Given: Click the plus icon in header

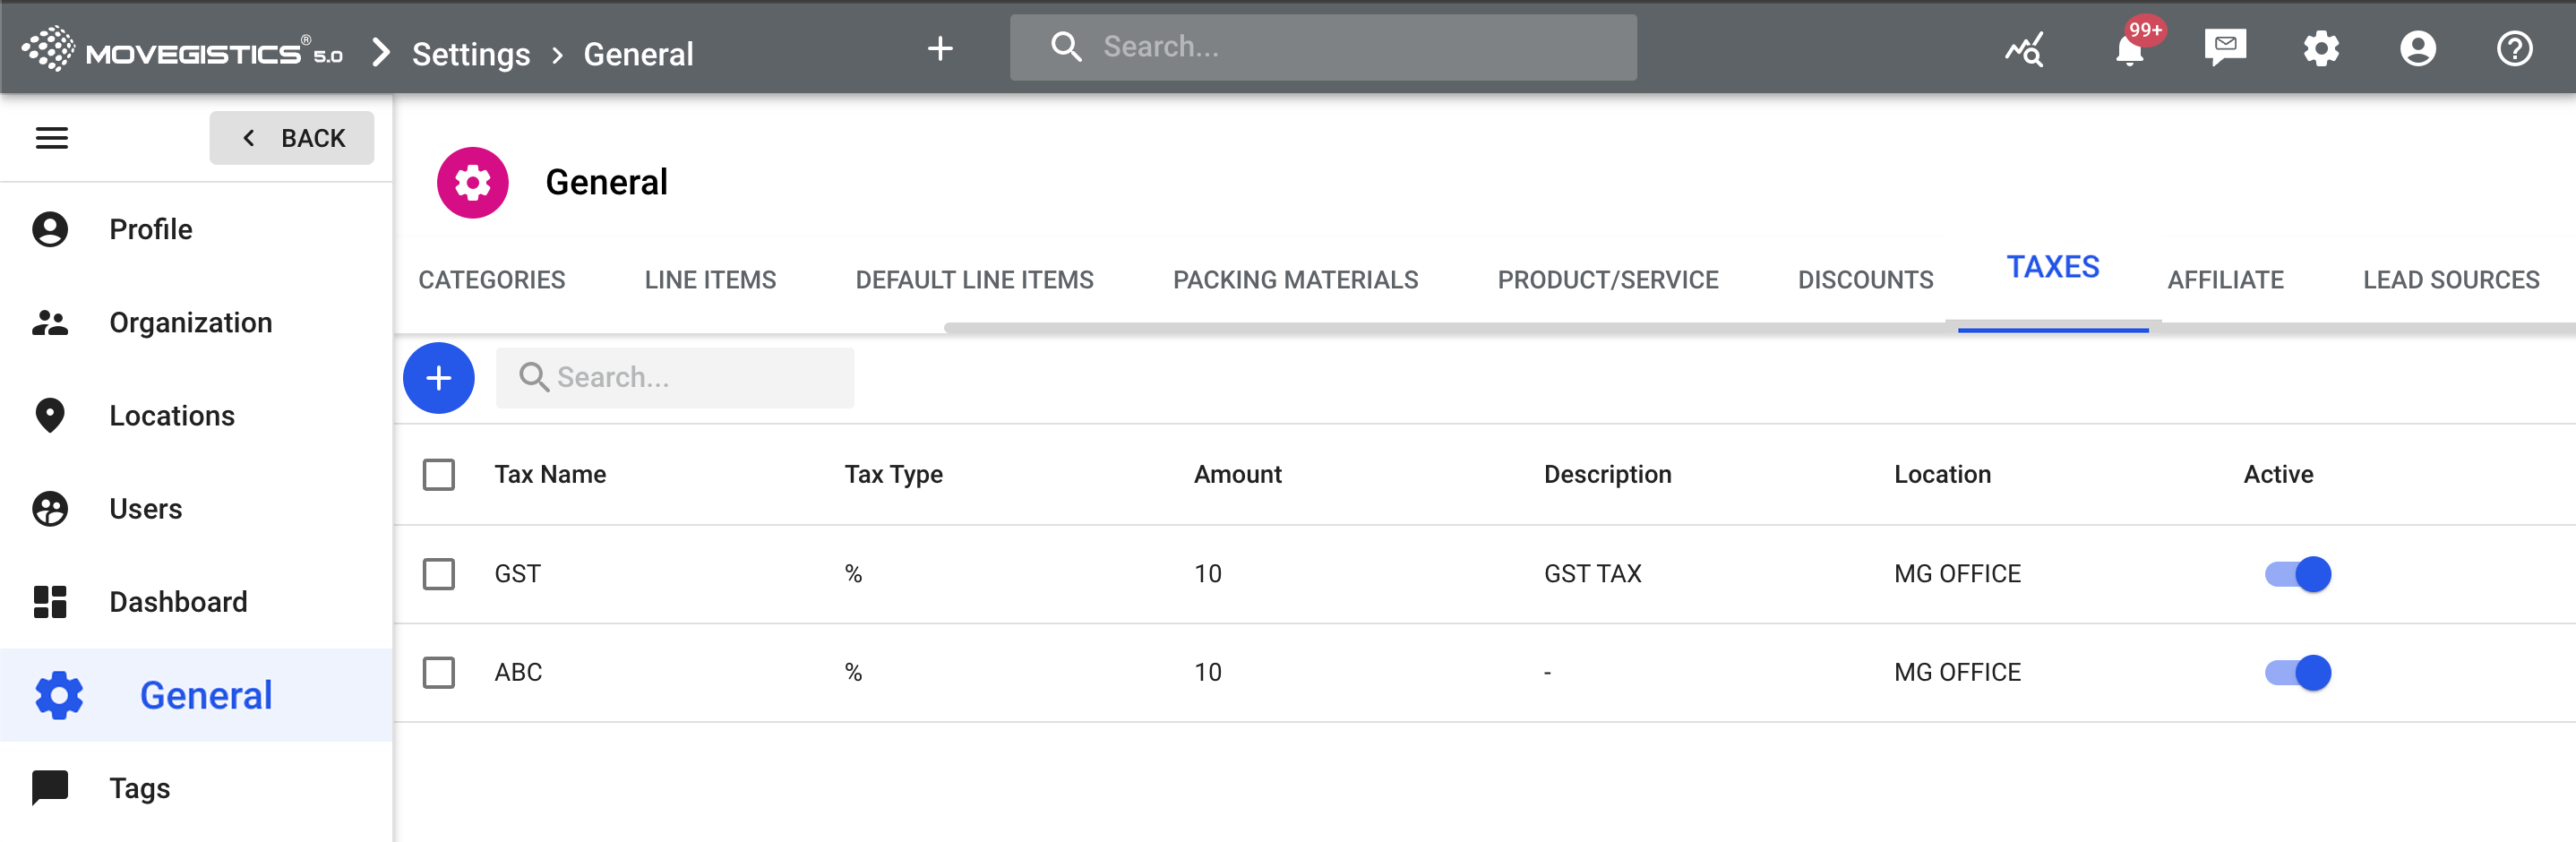Looking at the screenshot, I should point(939,48).
